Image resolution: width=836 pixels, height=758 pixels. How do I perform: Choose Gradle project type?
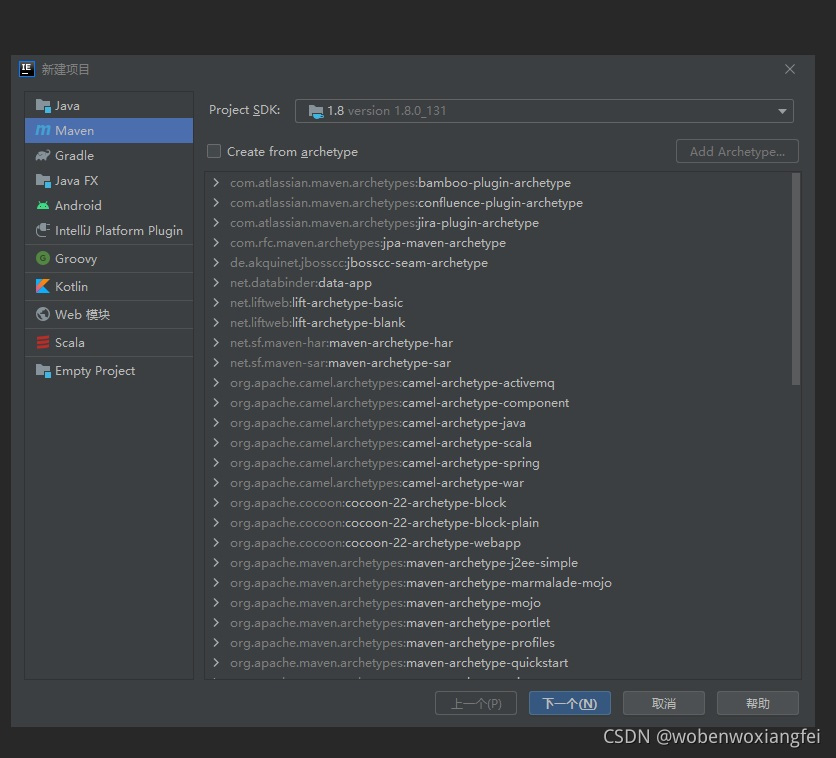(x=109, y=155)
